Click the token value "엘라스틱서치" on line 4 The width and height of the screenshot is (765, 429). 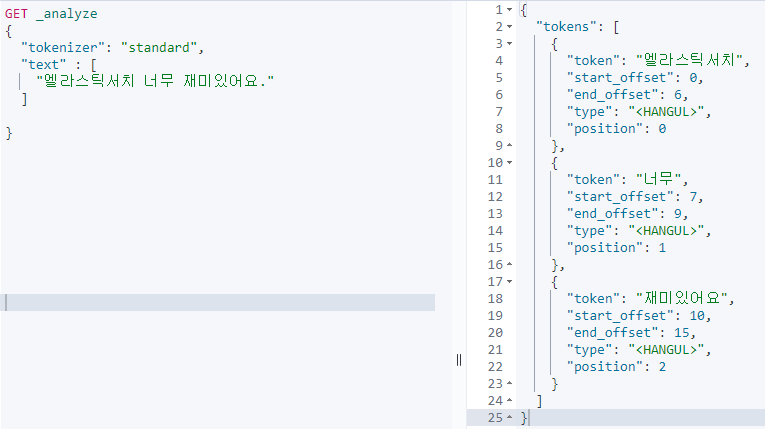689,60
